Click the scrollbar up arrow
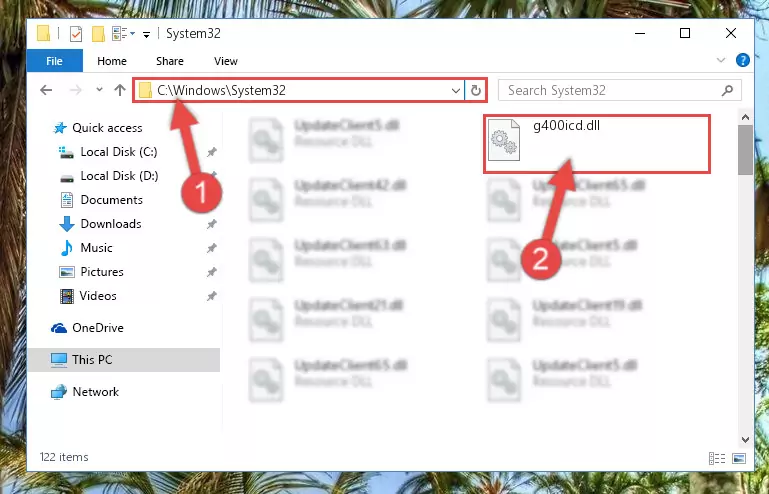 745,117
